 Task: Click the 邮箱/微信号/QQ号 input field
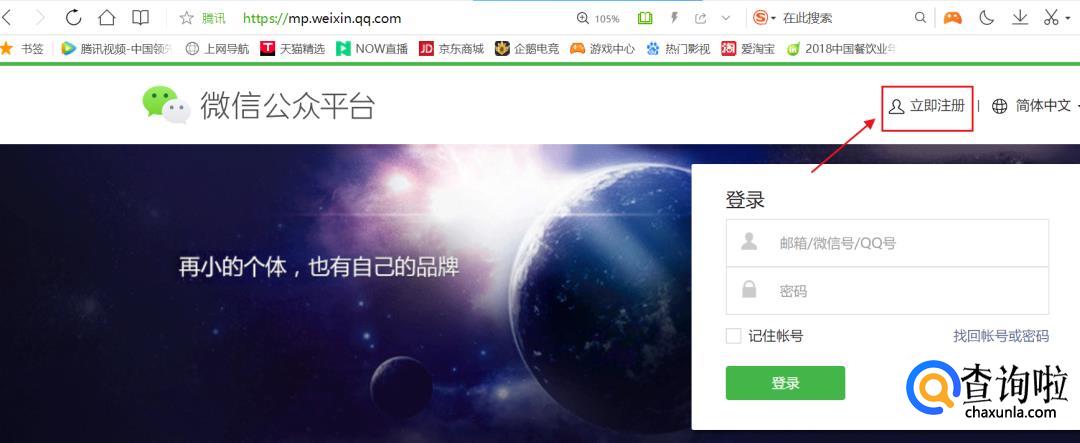click(x=887, y=243)
